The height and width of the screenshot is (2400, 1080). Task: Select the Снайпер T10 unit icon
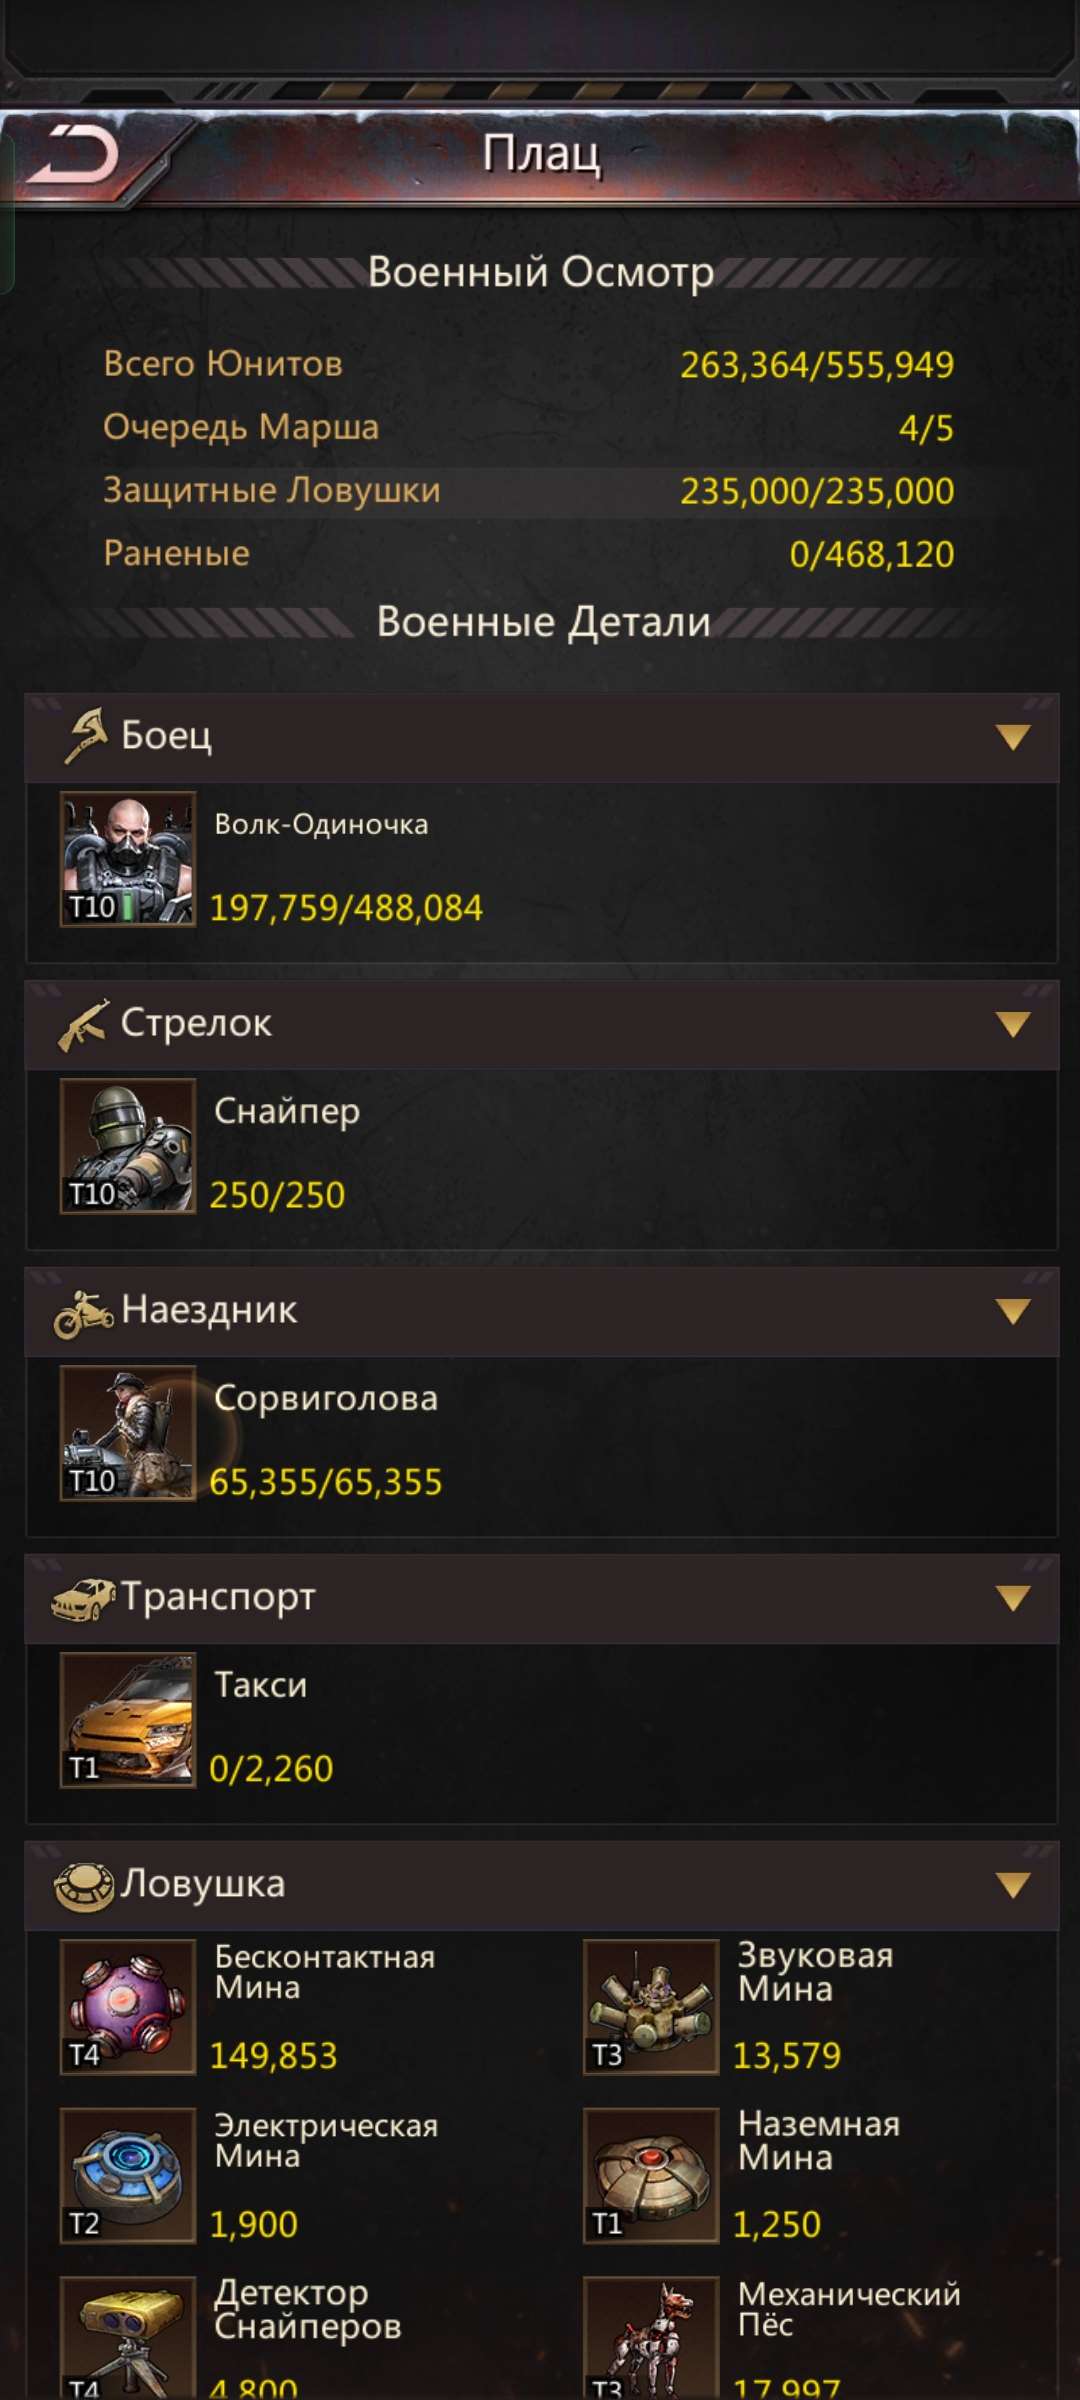tap(128, 1146)
